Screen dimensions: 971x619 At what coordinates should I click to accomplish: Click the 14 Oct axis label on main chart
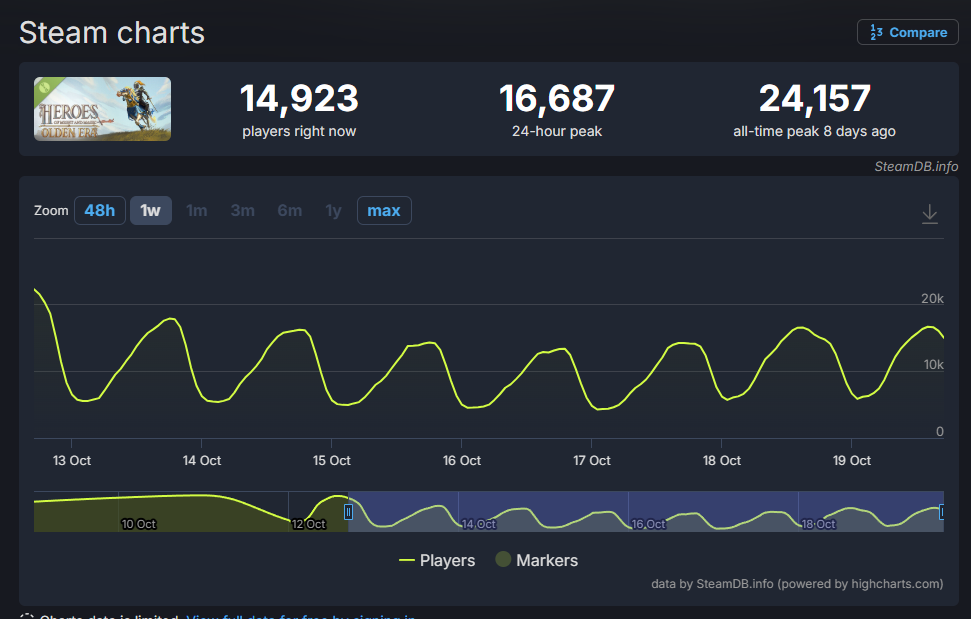(202, 461)
